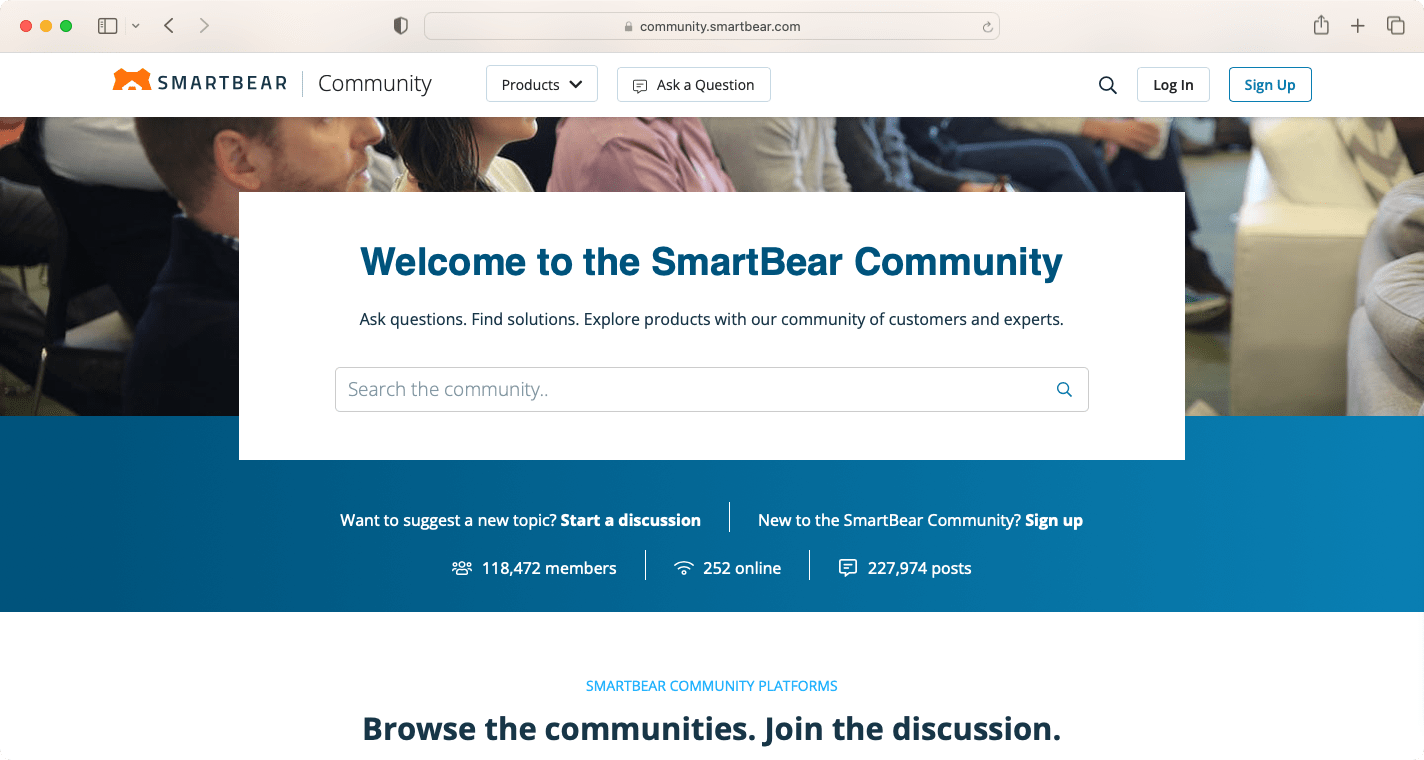Click Browse the communities heading

point(711,729)
